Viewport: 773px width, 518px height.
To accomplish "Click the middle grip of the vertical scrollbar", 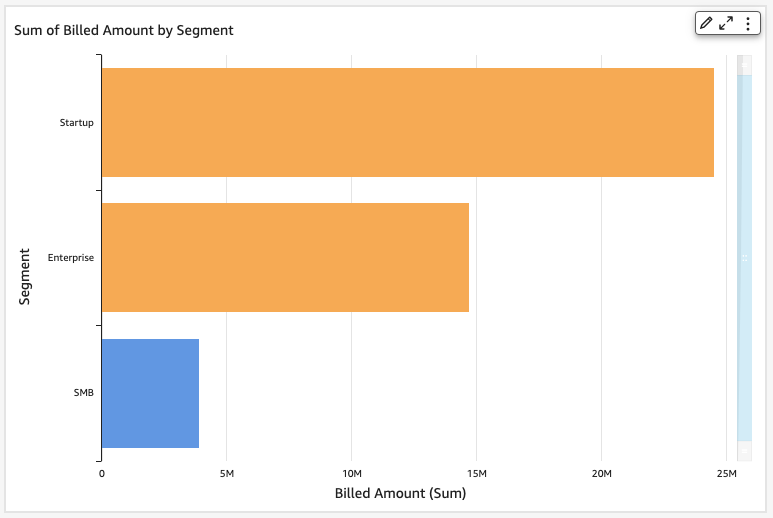I will pyautogui.click(x=744, y=257).
